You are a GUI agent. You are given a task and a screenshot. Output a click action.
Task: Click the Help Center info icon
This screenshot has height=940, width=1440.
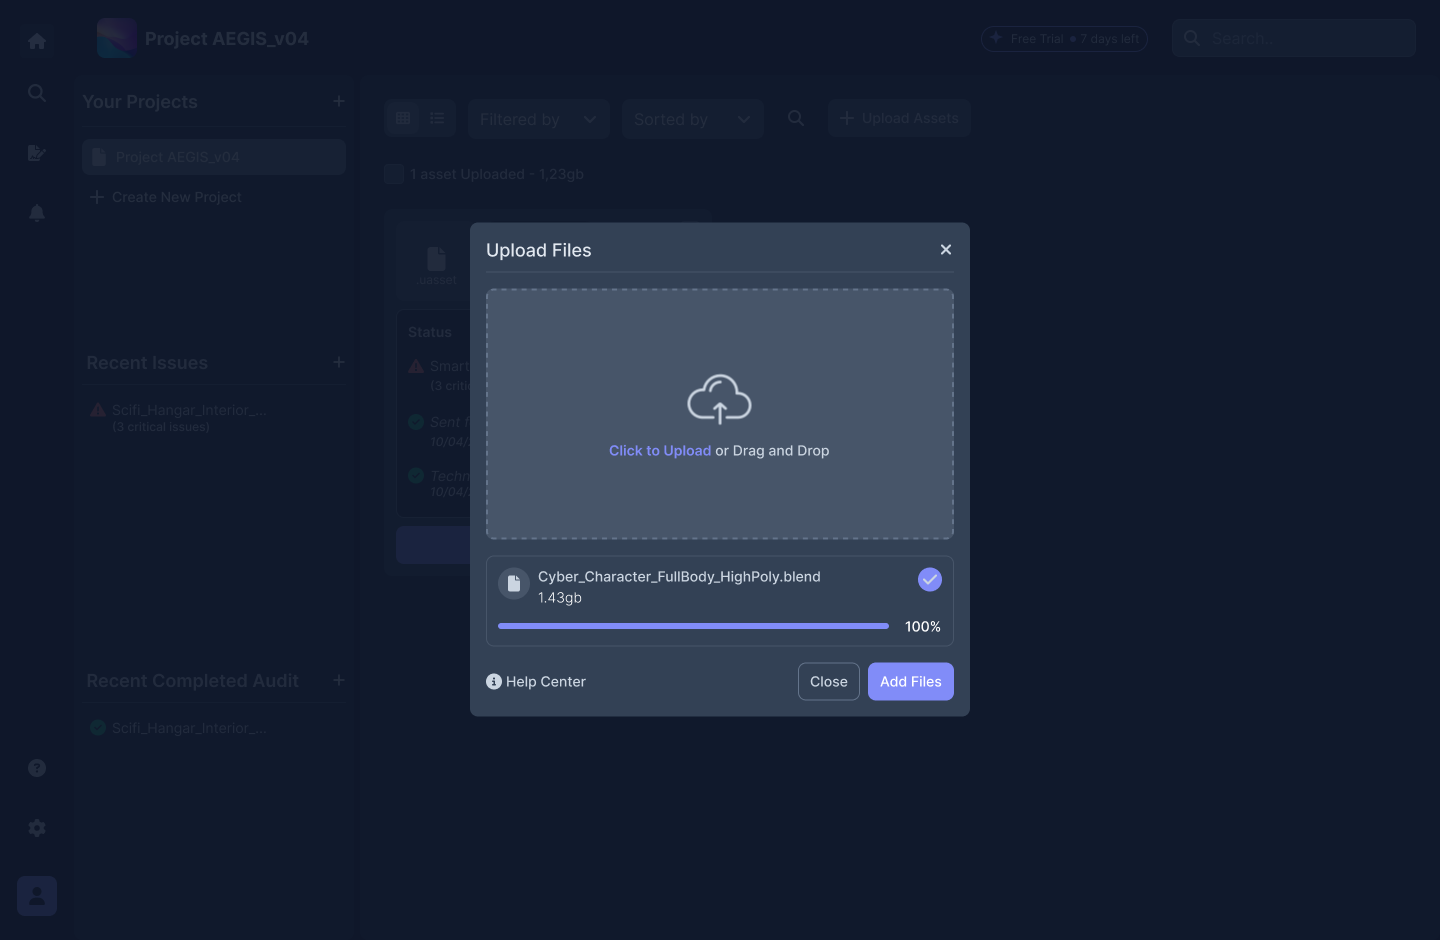[494, 682]
